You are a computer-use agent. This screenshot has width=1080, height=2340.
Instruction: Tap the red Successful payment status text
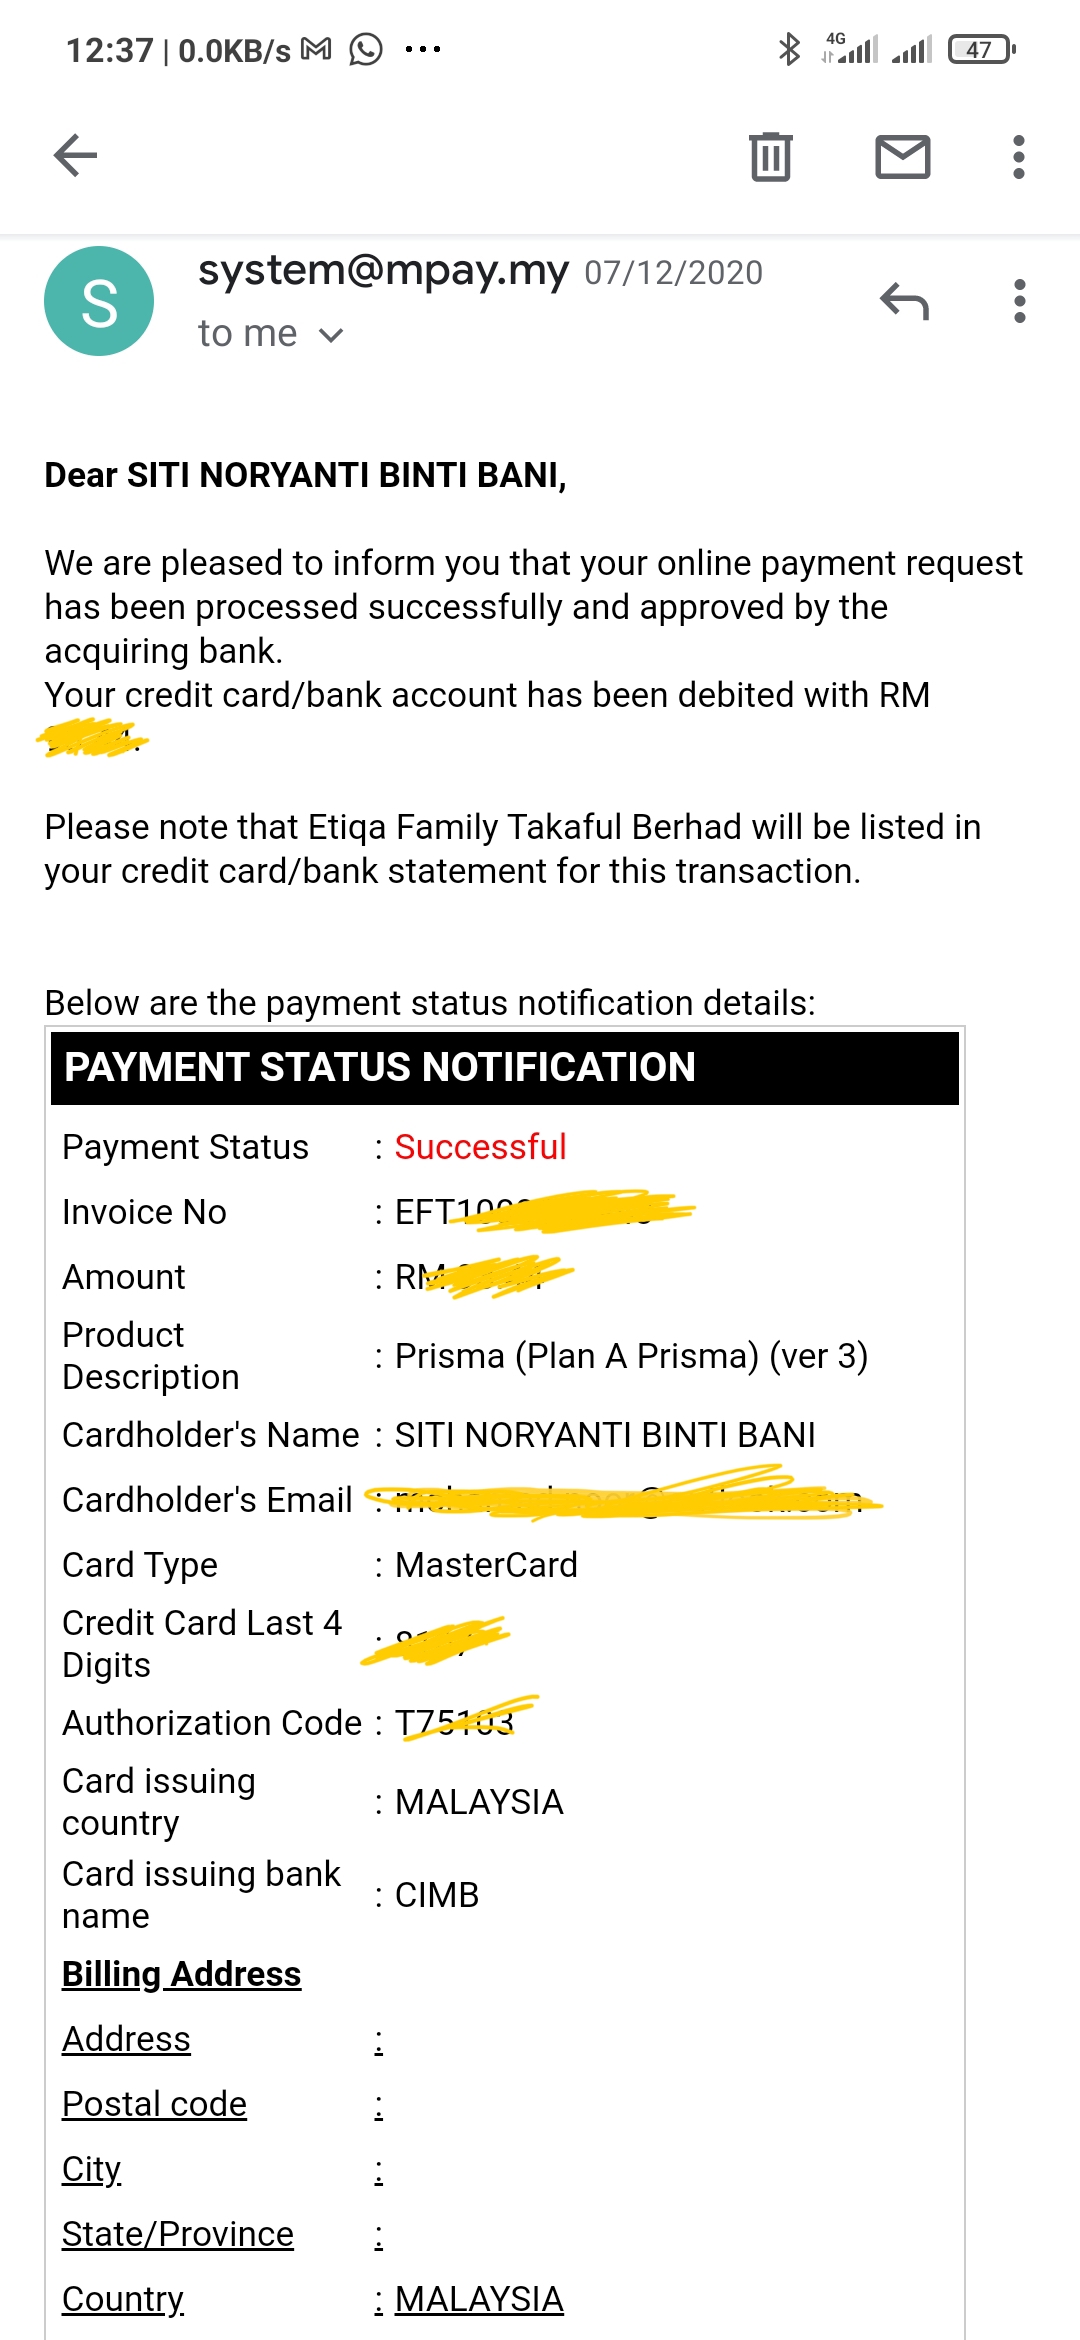click(480, 1147)
